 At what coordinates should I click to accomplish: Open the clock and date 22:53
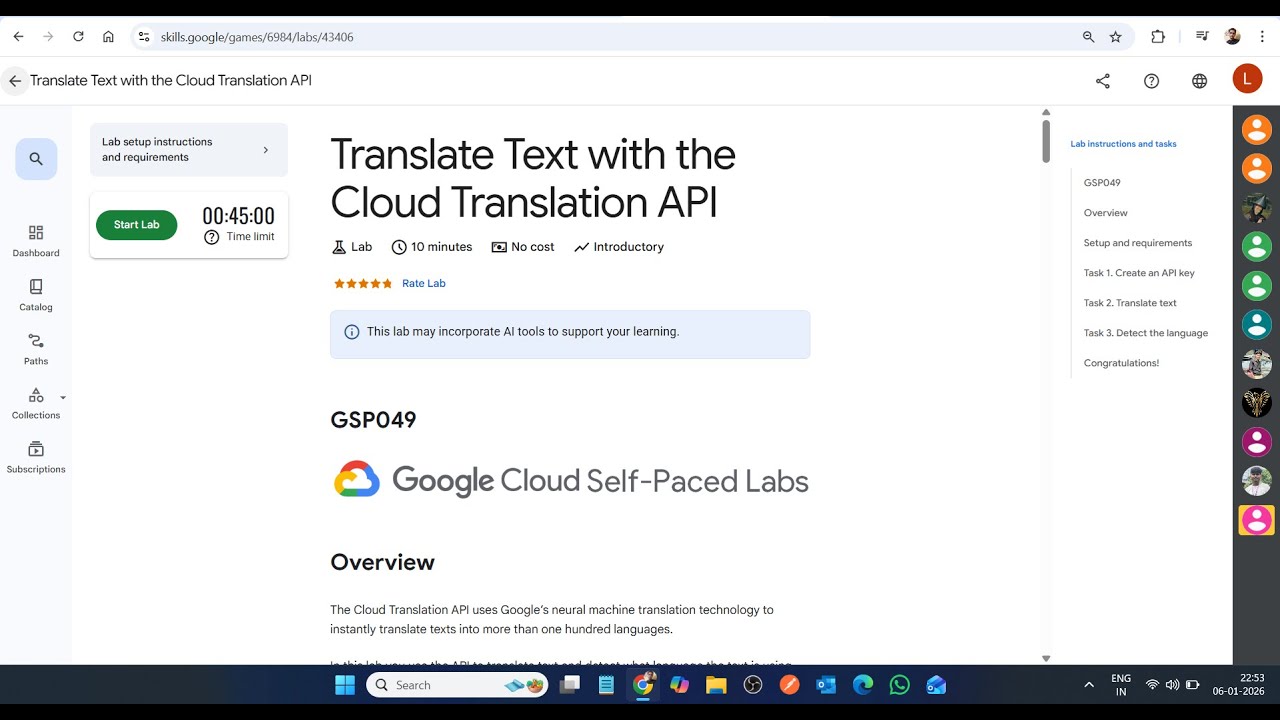(x=1238, y=685)
